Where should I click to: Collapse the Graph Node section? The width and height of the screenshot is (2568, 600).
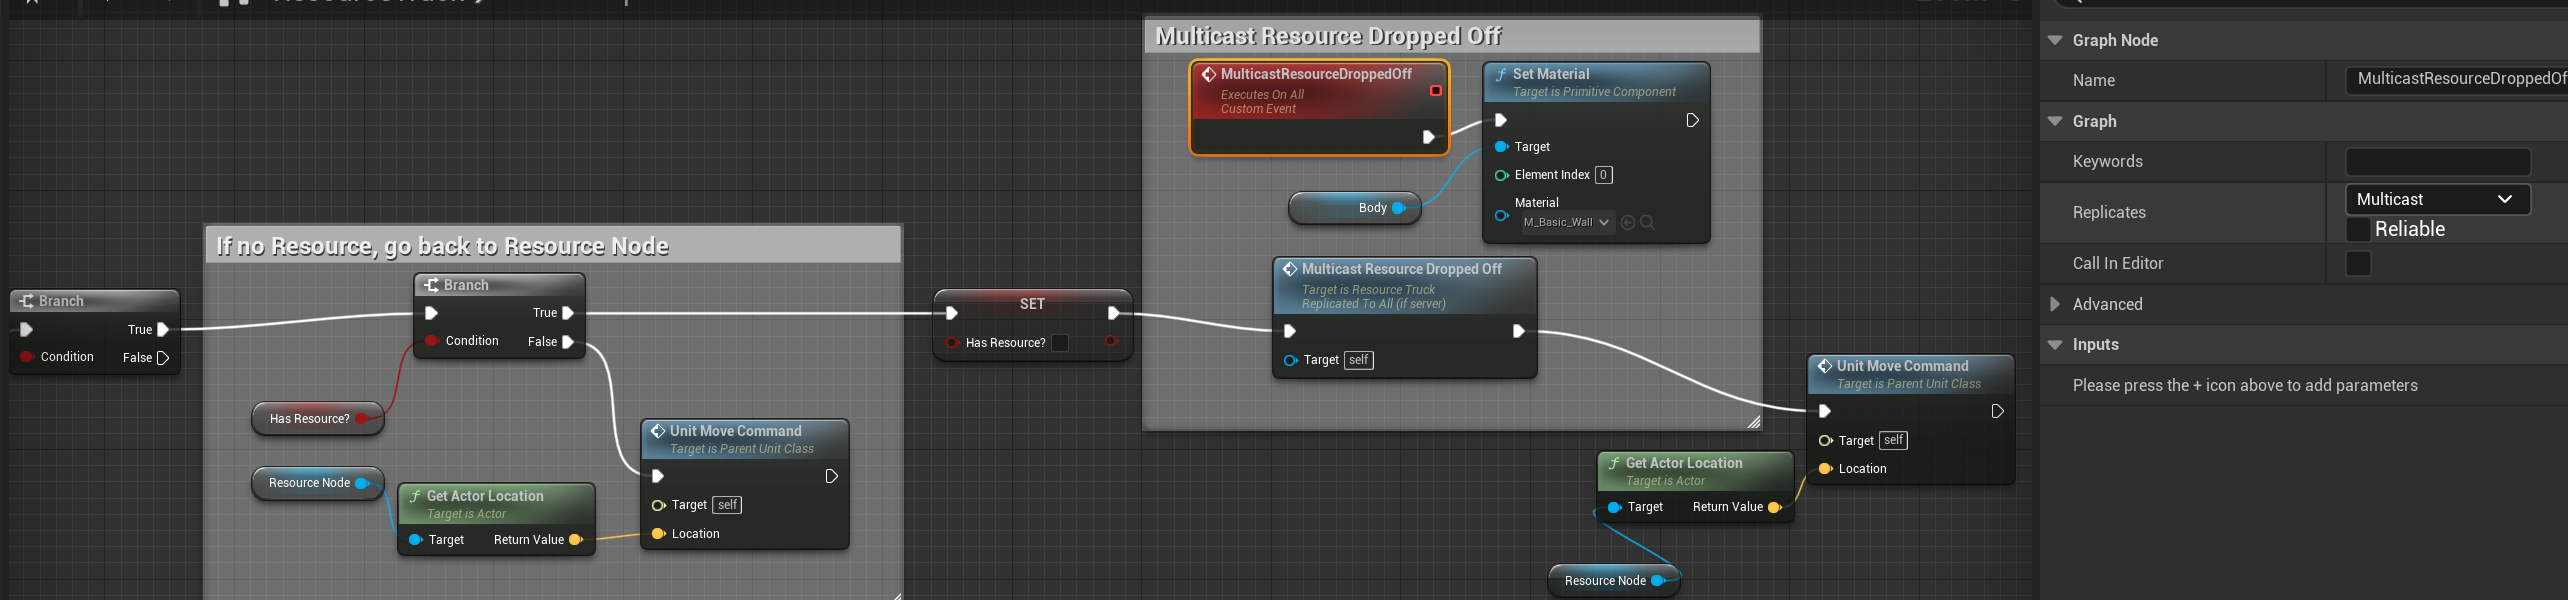point(2055,40)
